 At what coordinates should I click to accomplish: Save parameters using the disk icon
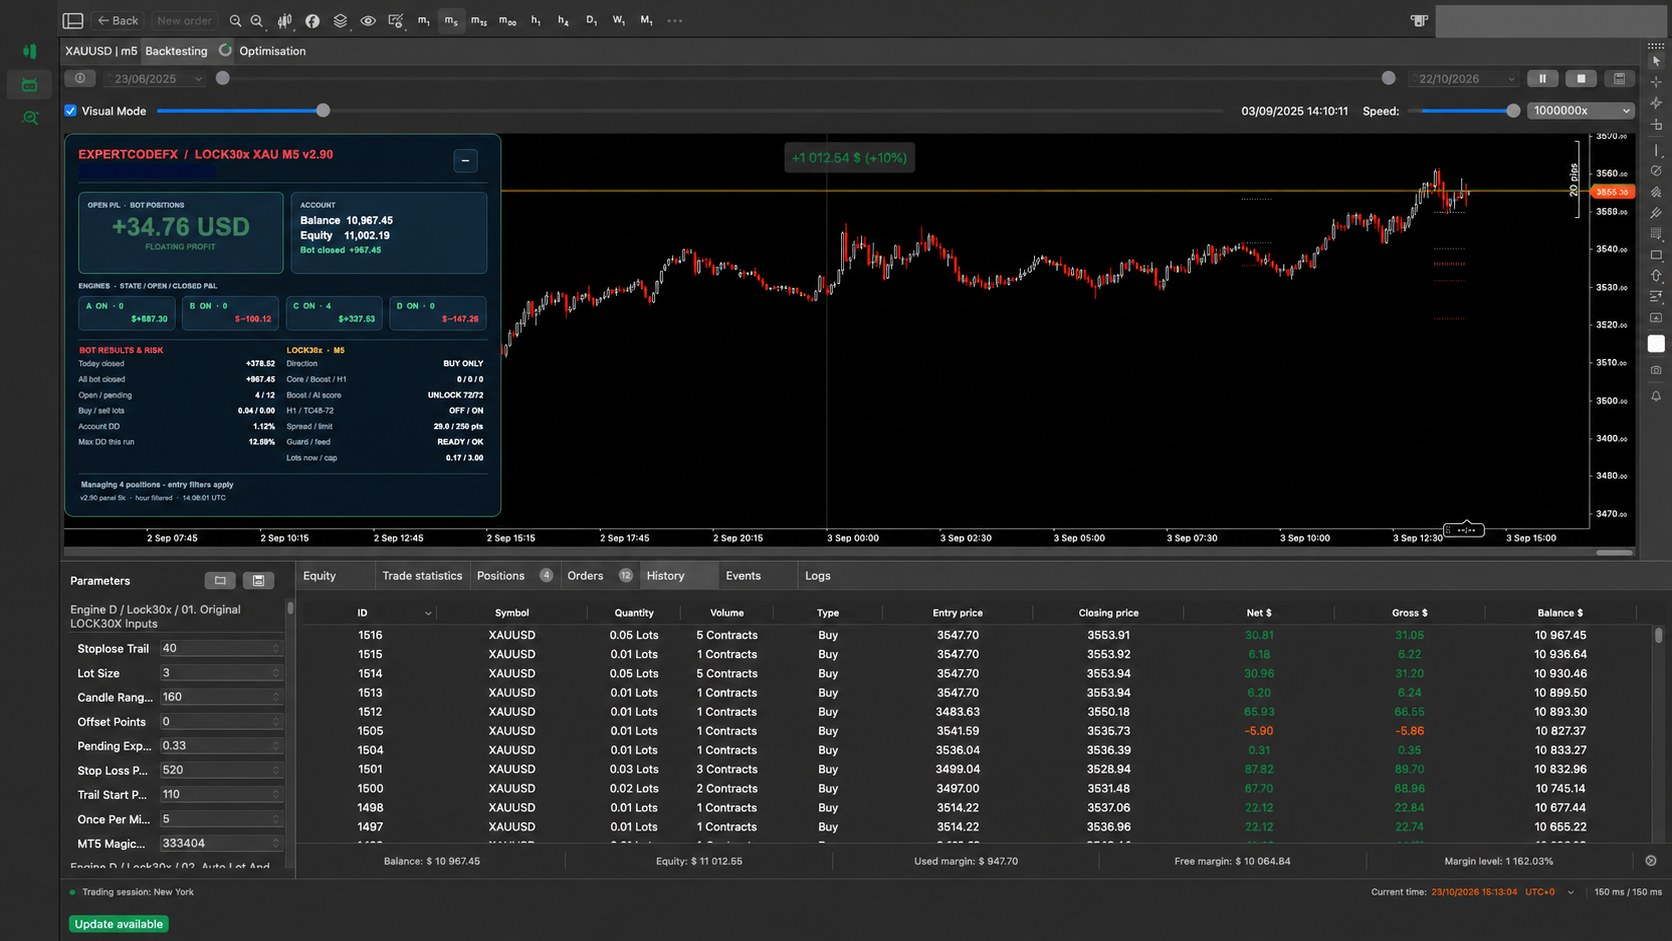[258, 581]
